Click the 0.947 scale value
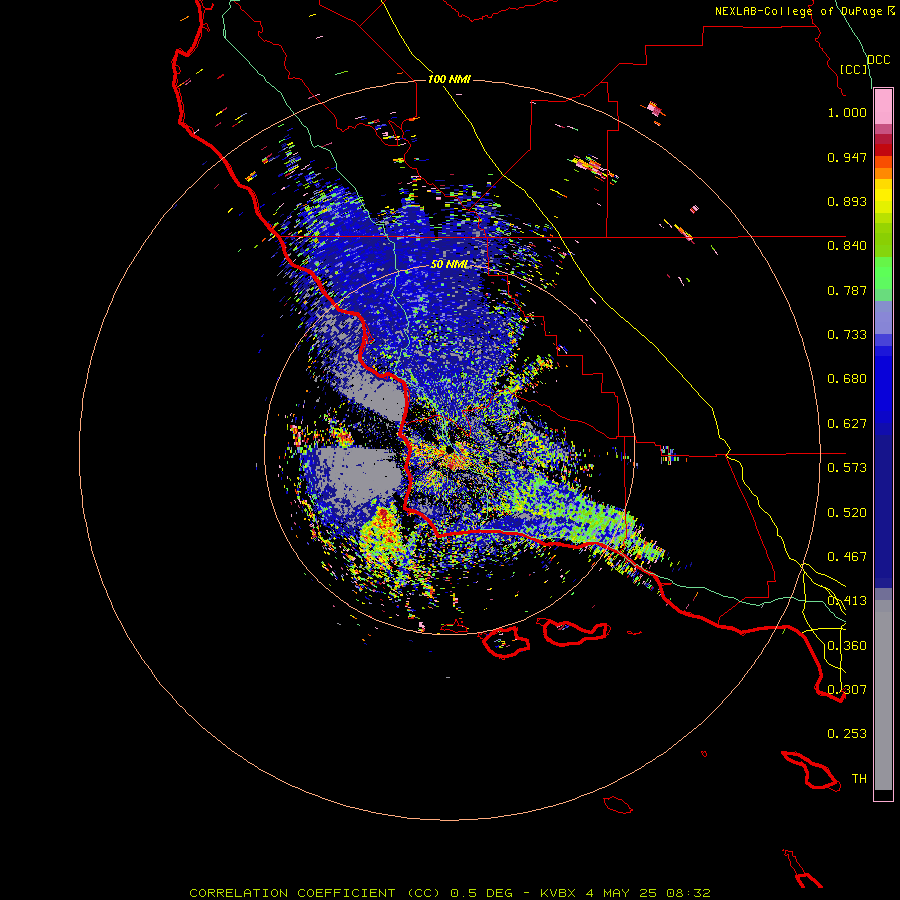 tap(847, 157)
